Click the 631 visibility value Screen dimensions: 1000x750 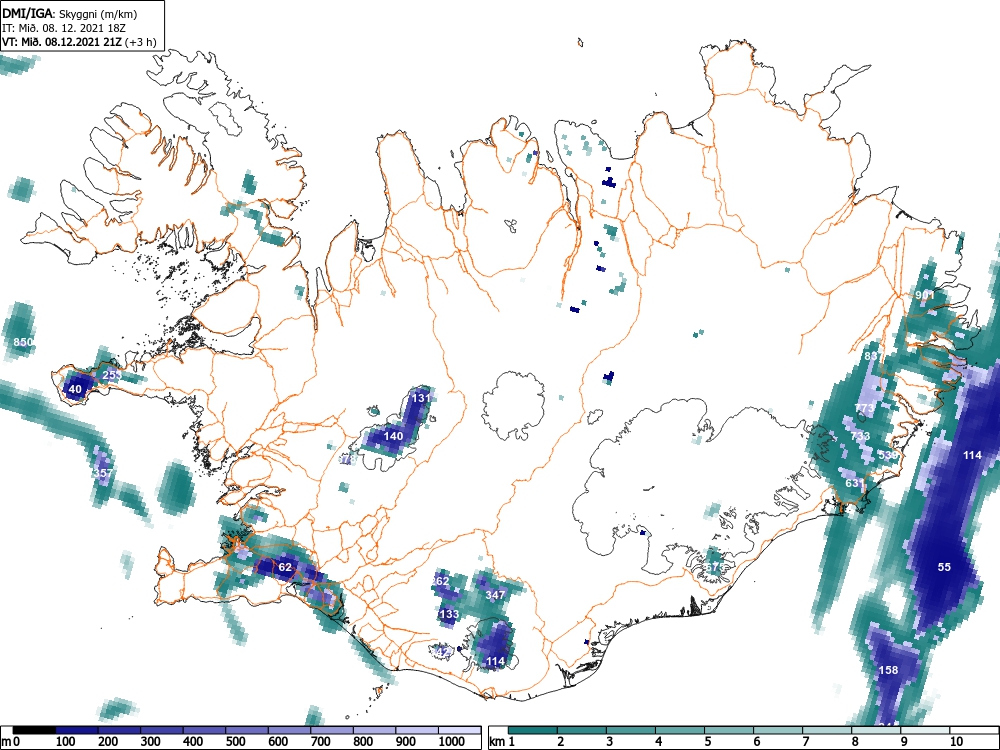click(x=855, y=483)
